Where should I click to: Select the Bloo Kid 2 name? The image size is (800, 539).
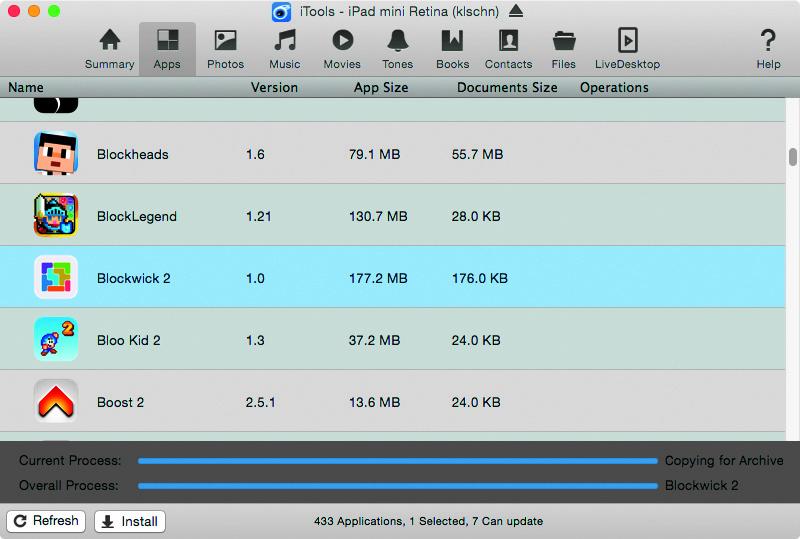click(x=129, y=340)
